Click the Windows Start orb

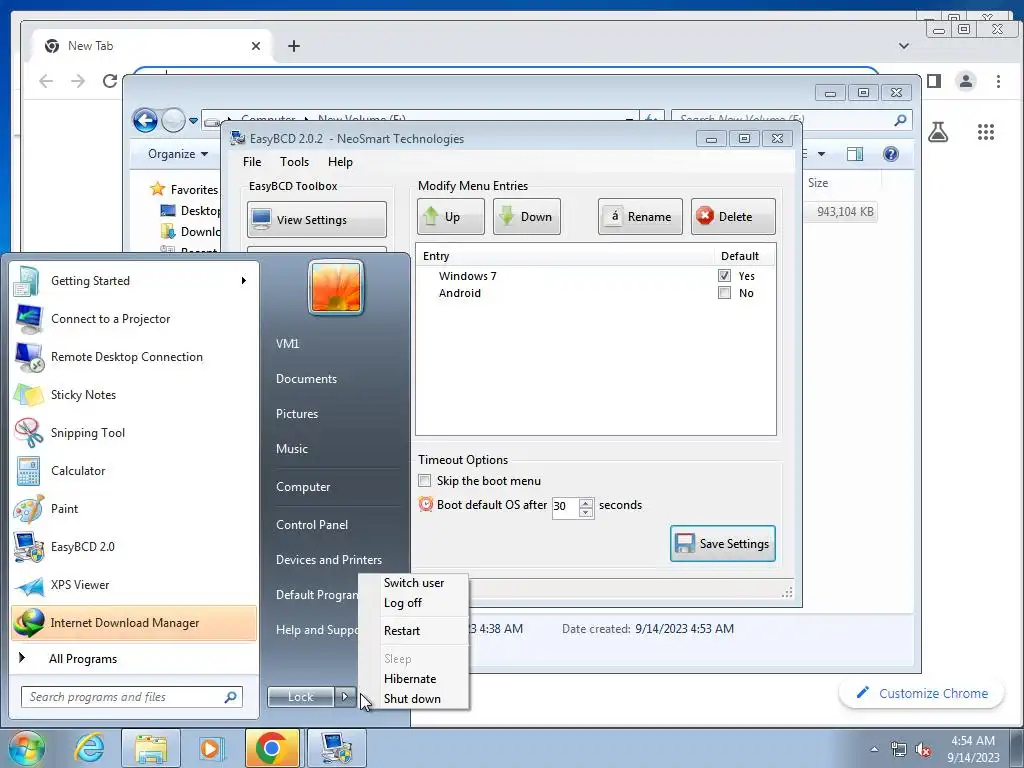(x=26, y=748)
